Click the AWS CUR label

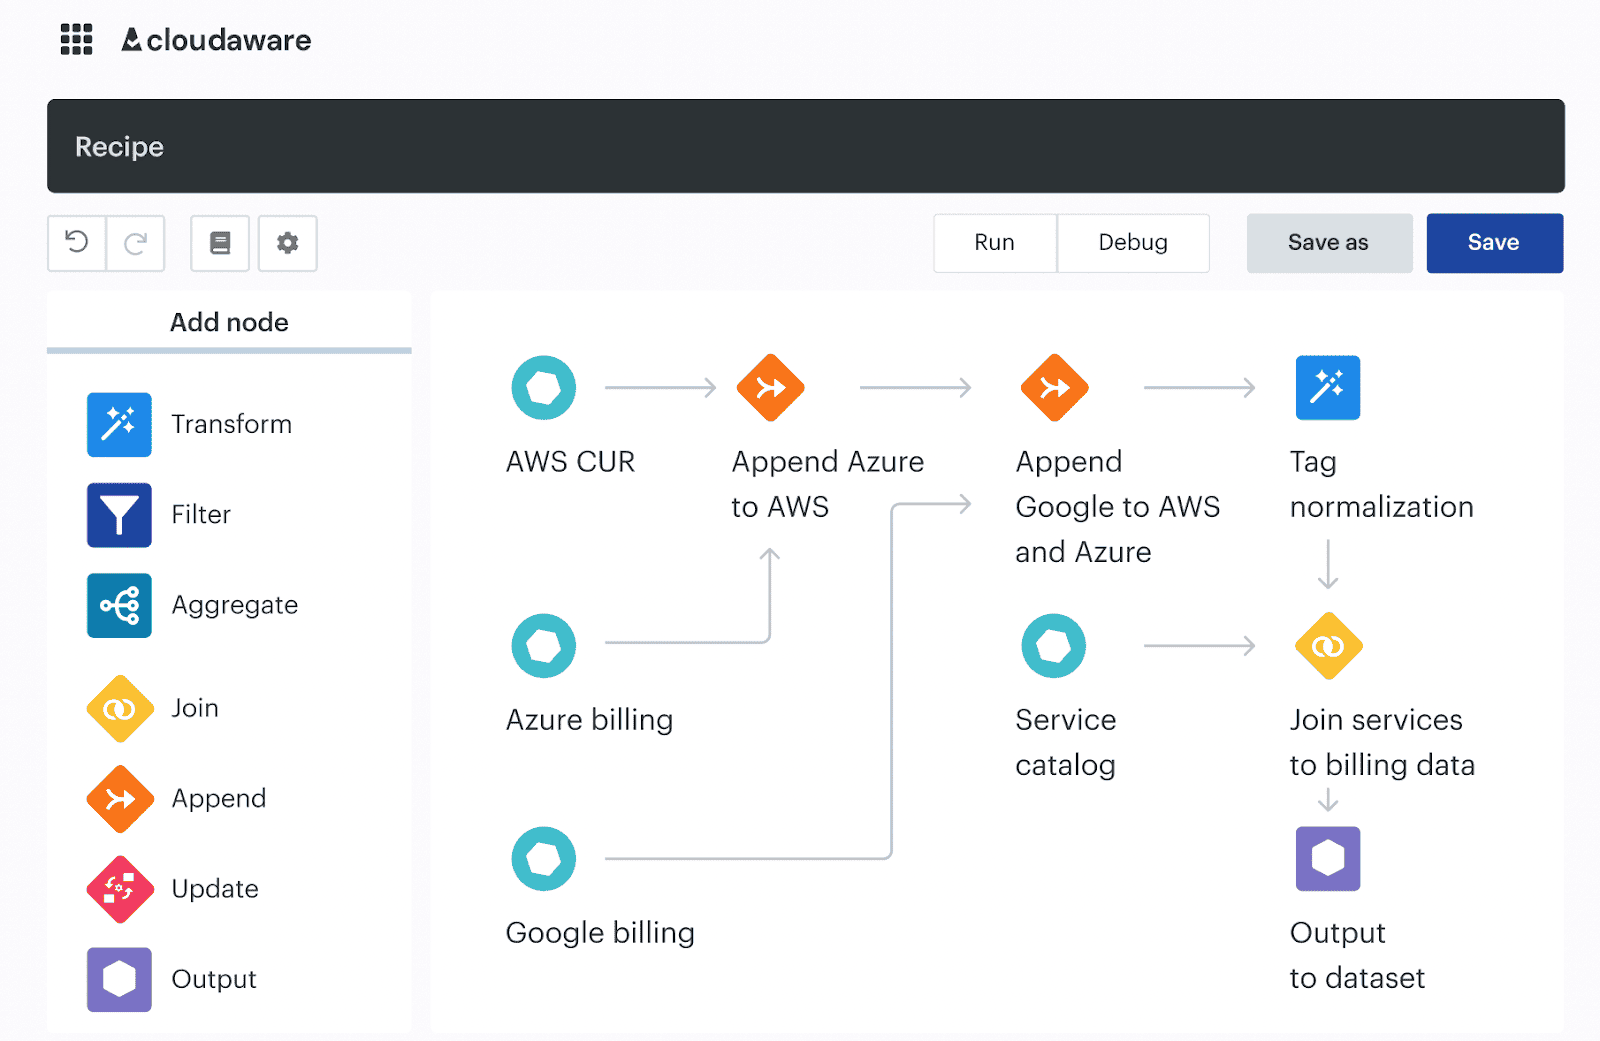tap(571, 462)
